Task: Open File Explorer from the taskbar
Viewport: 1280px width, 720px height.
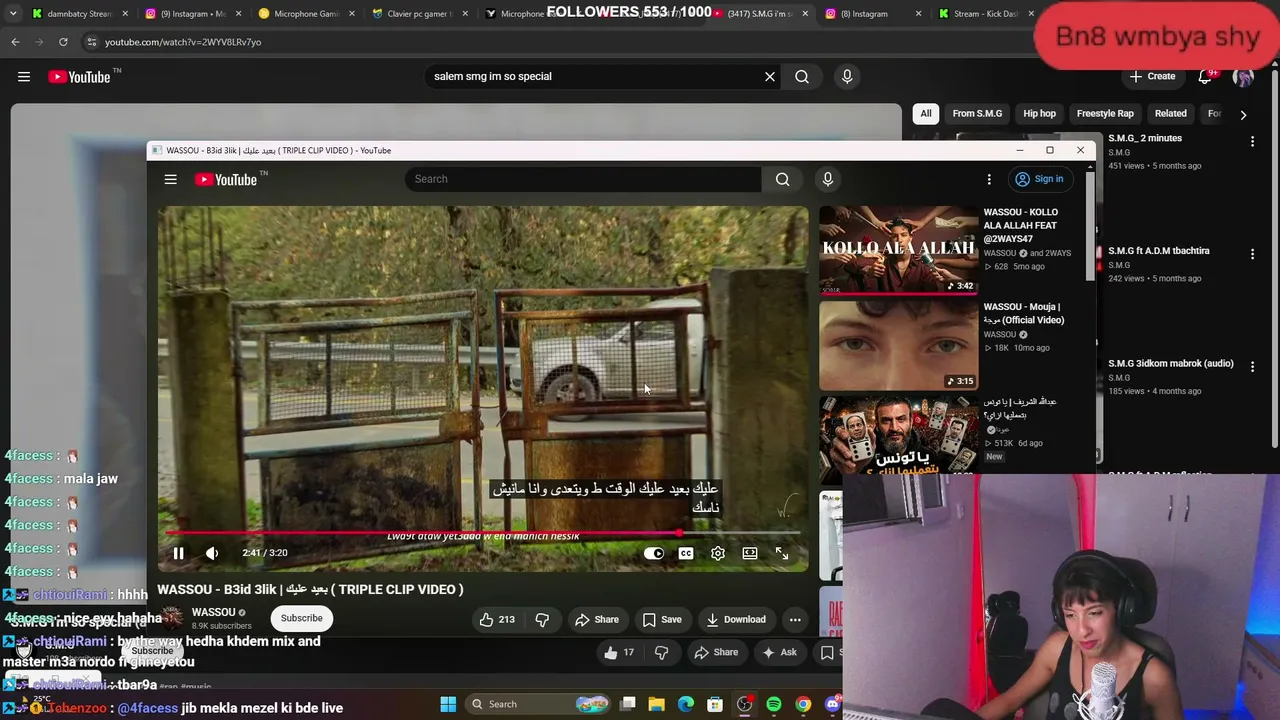Action: click(x=656, y=704)
